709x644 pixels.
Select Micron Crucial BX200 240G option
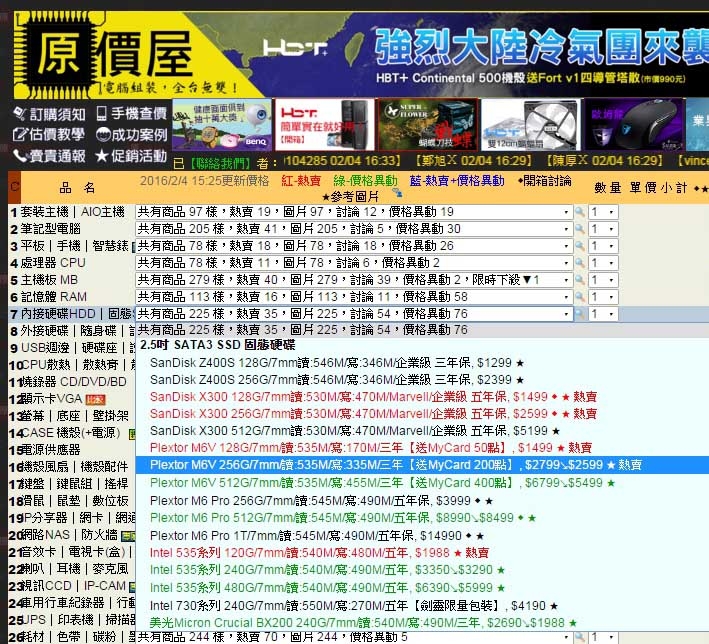click(422, 623)
